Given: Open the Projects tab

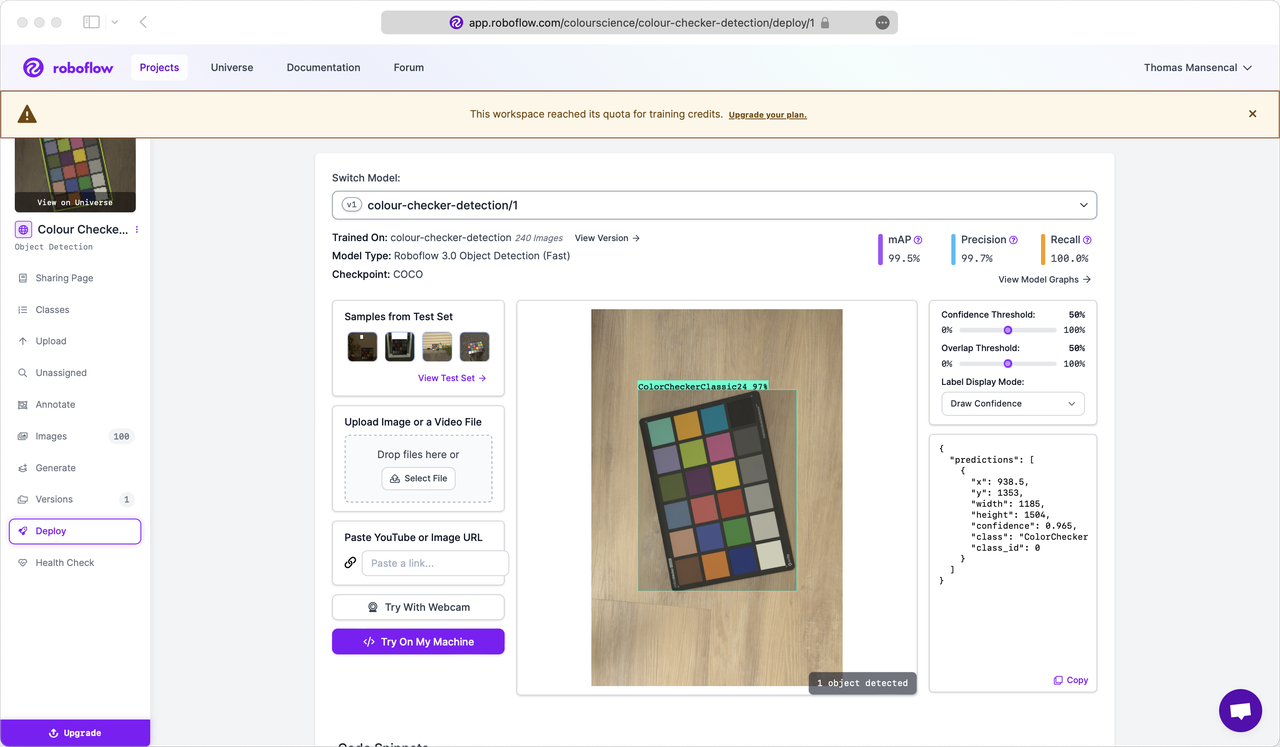Looking at the screenshot, I should point(159,68).
